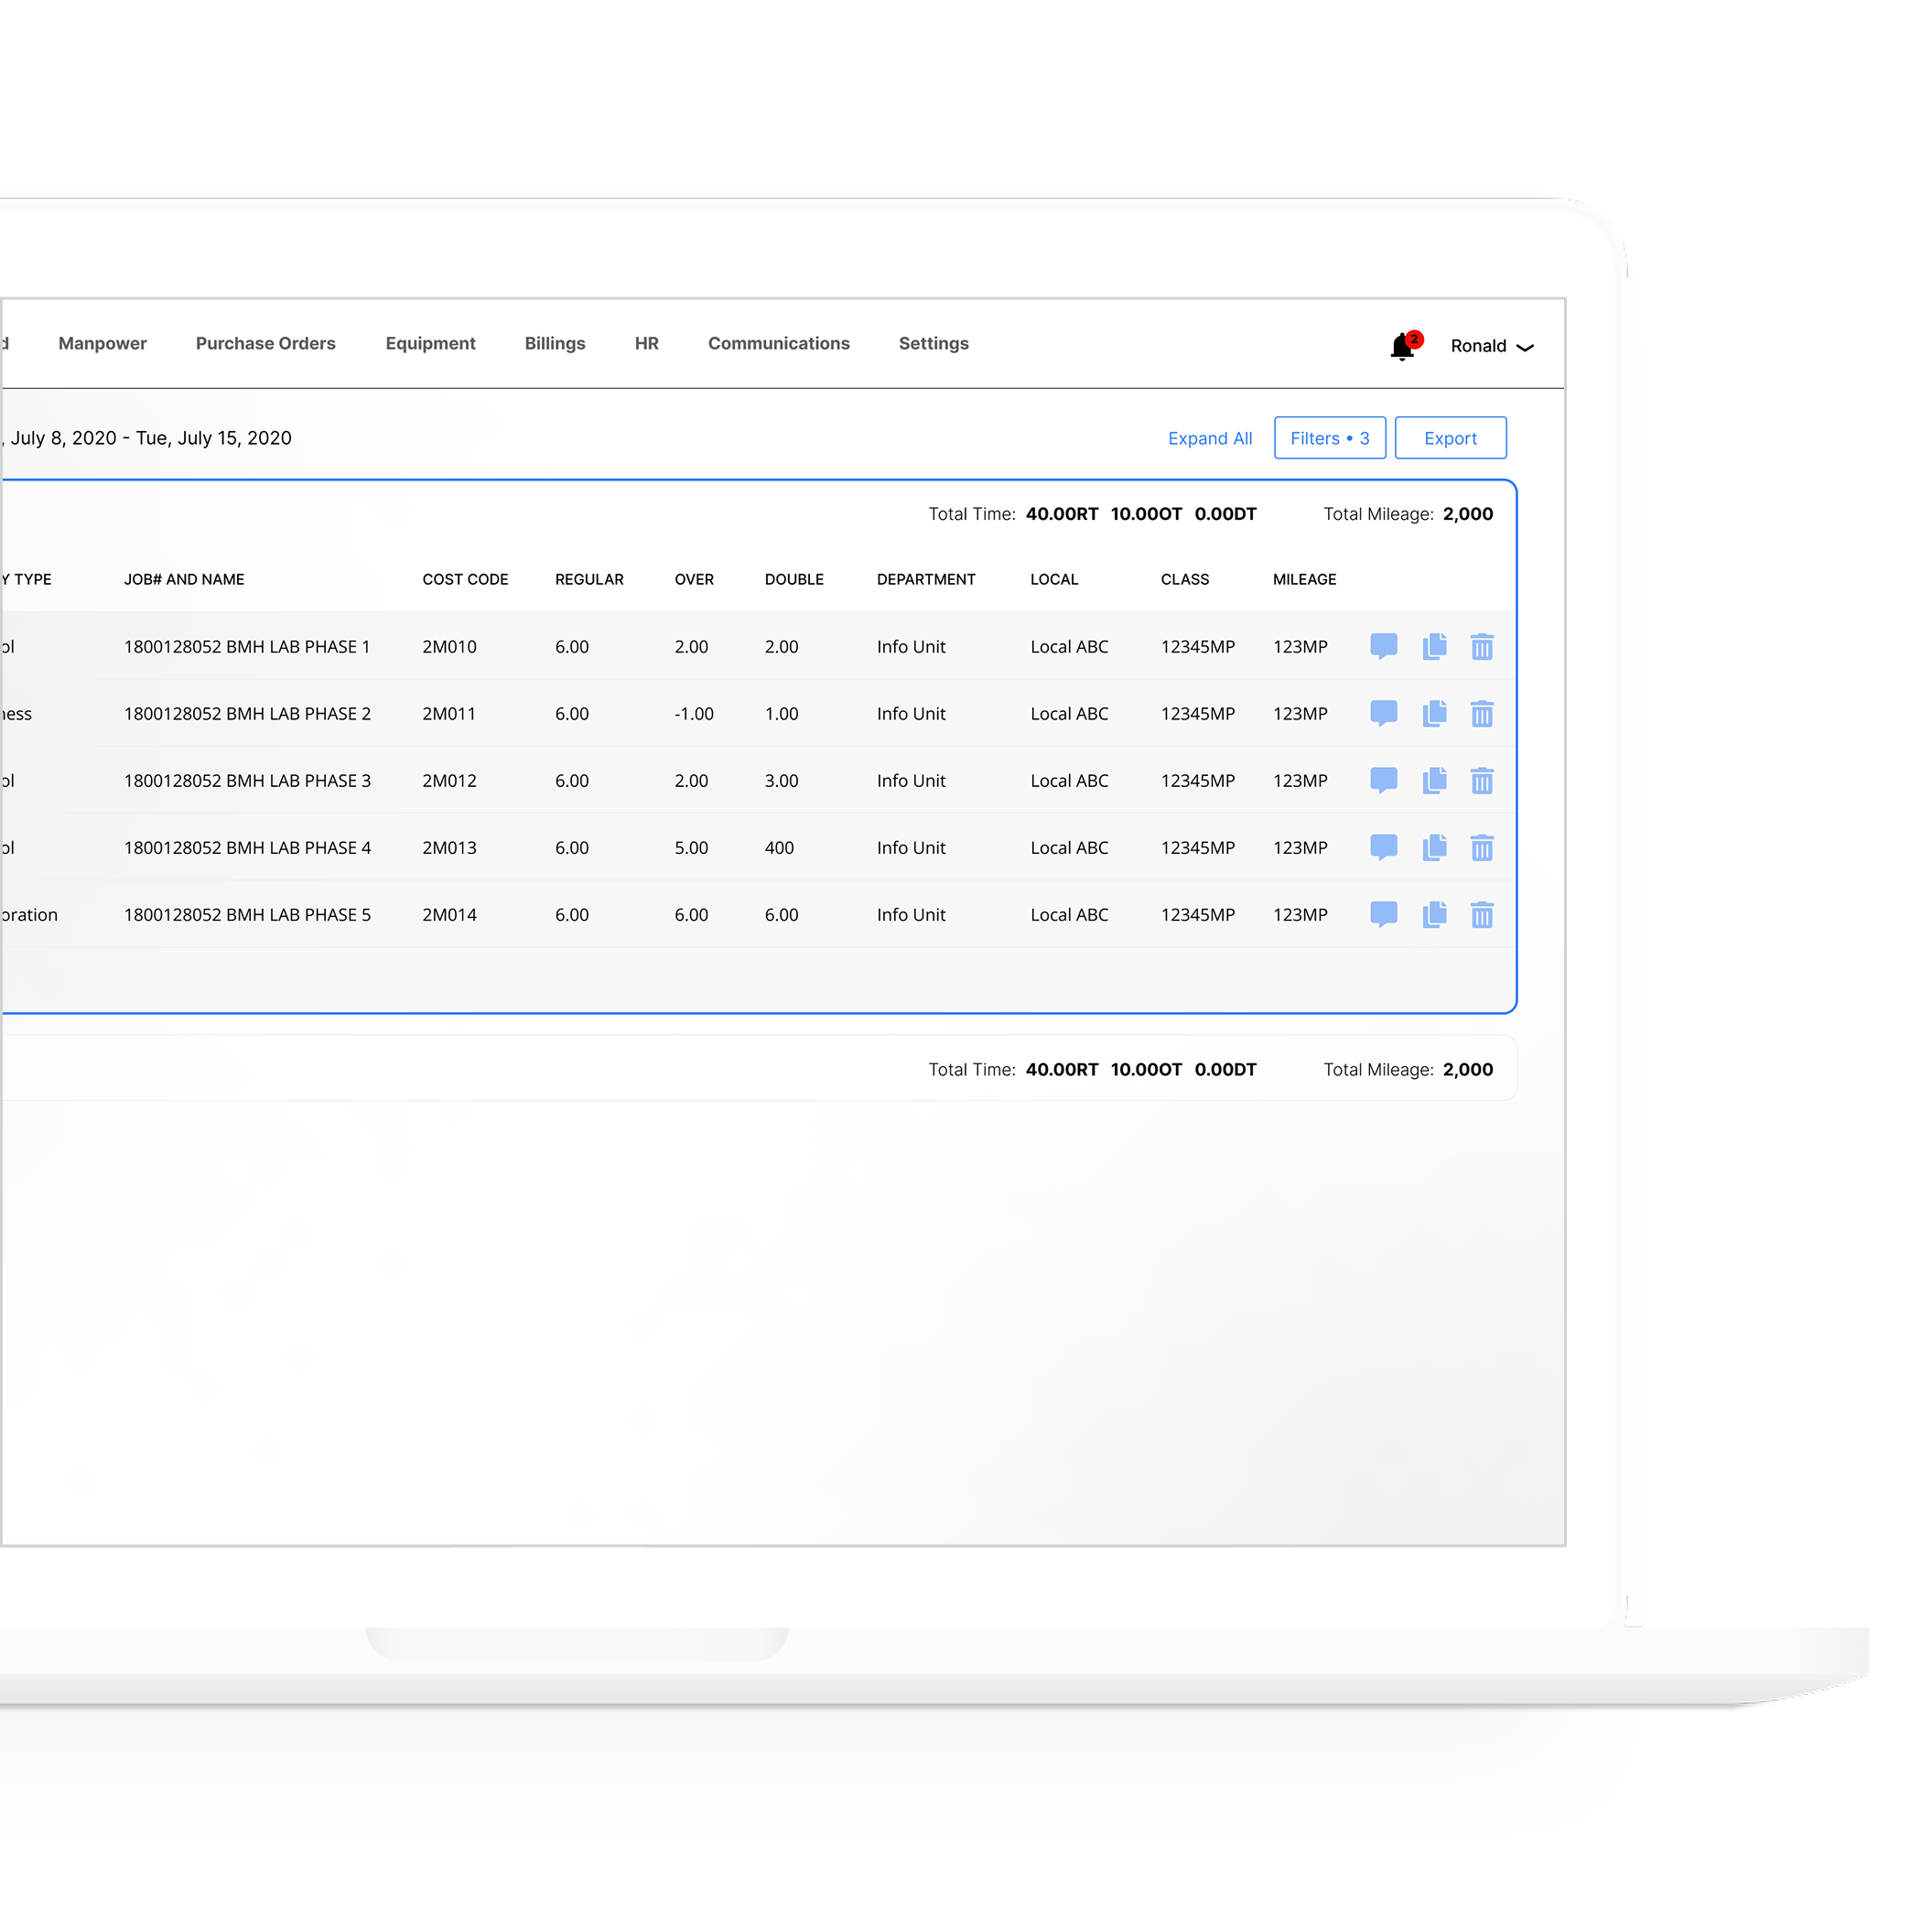Viewport: 1932px width, 1930px height.
Task: Open the Ronald account dropdown
Action: 1490,346
